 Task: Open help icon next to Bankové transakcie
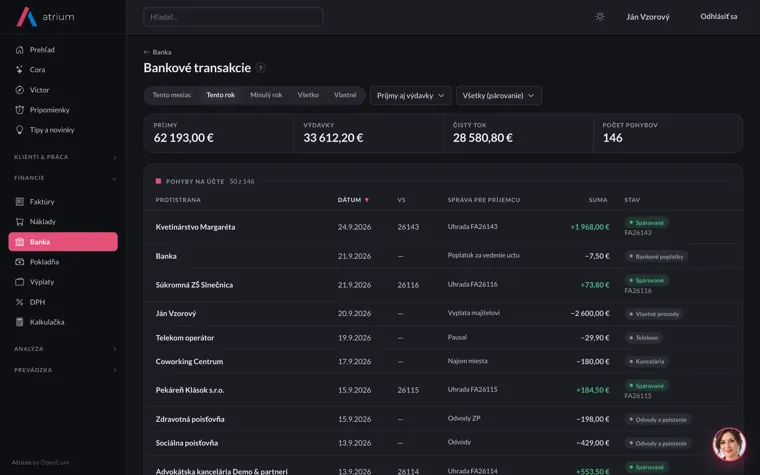pyautogui.click(x=260, y=68)
